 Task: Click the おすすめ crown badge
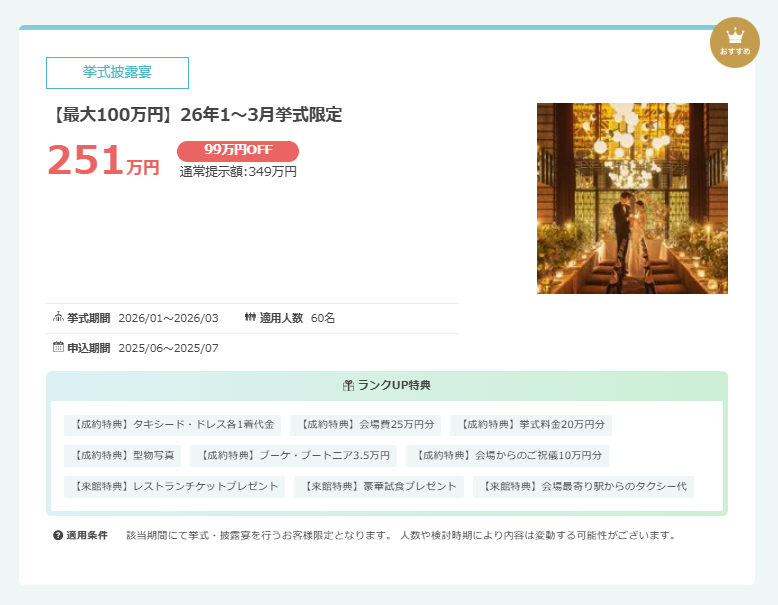tap(734, 42)
